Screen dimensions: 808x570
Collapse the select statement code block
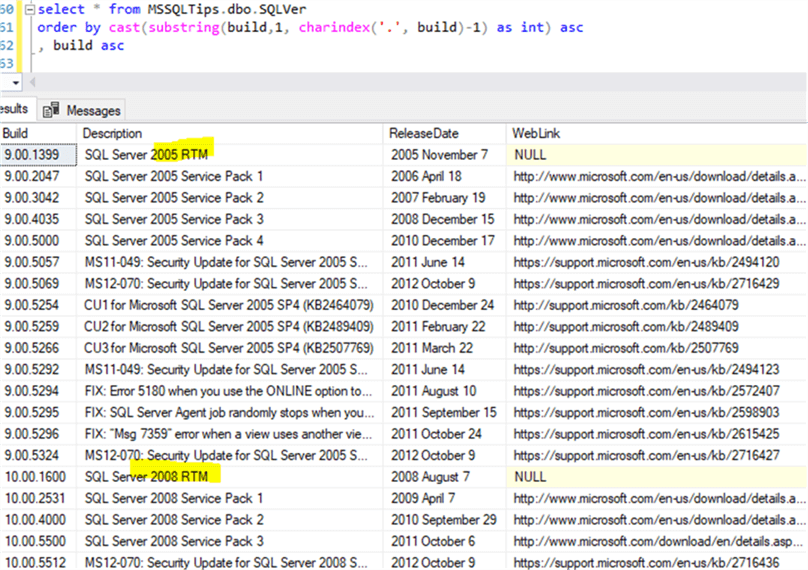[x=30, y=10]
